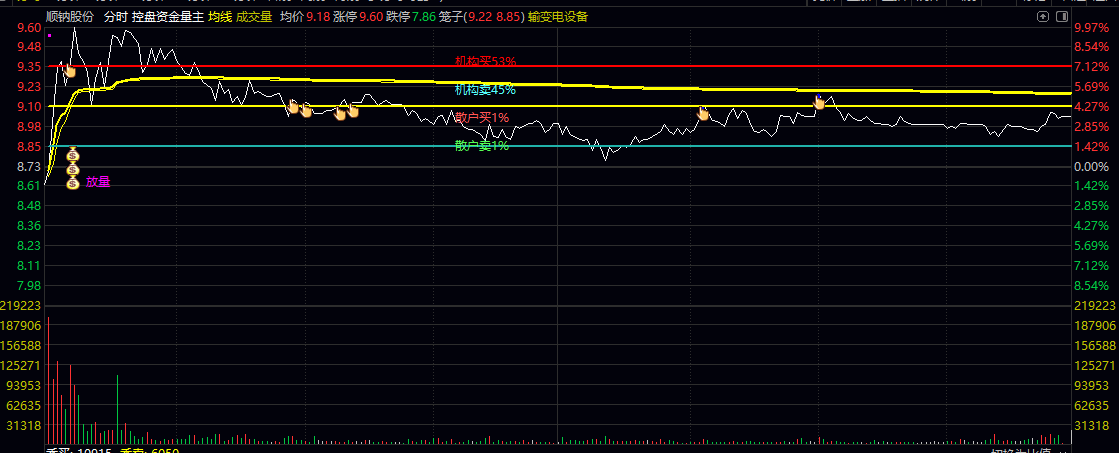Click the 9.35 price axis label

(29, 67)
